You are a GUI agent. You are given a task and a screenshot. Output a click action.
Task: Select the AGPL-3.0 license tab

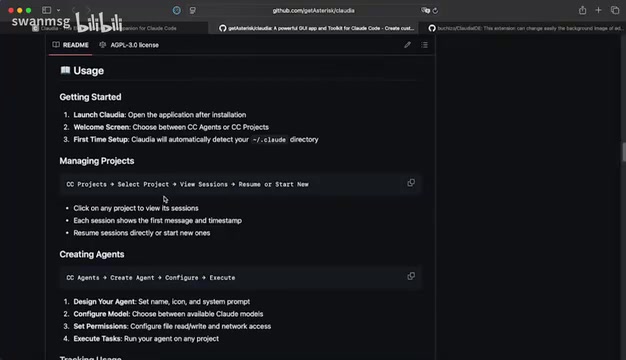[x=129, y=45]
